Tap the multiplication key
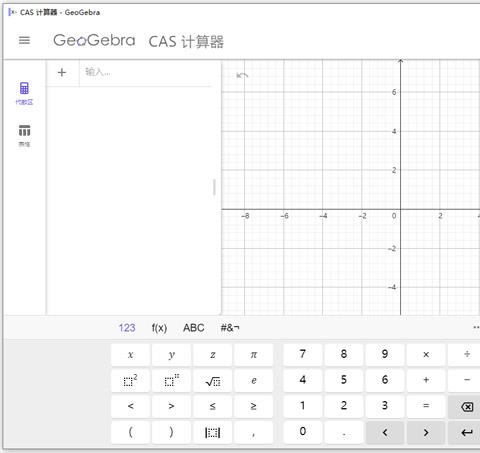480x453 pixels. click(x=426, y=355)
